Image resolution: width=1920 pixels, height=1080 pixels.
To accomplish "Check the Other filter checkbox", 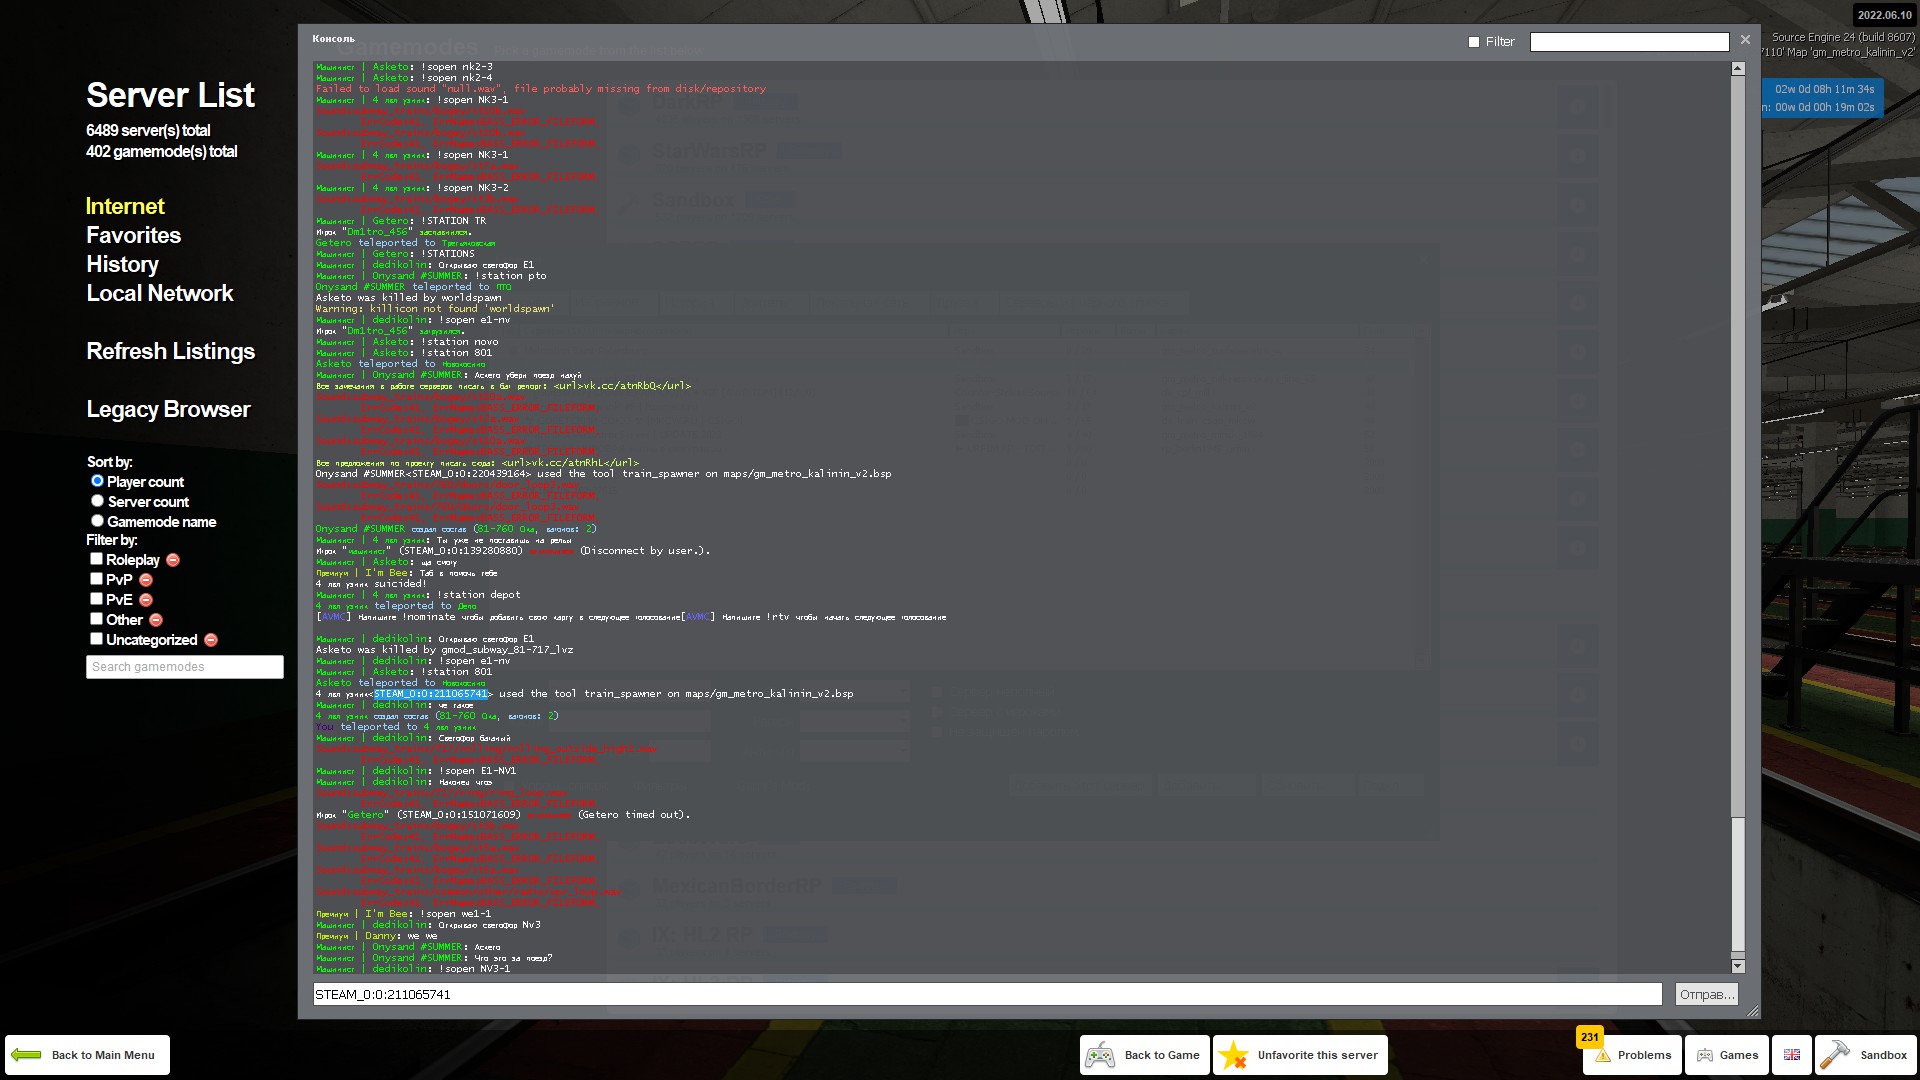I will pyautogui.click(x=97, y=619).
